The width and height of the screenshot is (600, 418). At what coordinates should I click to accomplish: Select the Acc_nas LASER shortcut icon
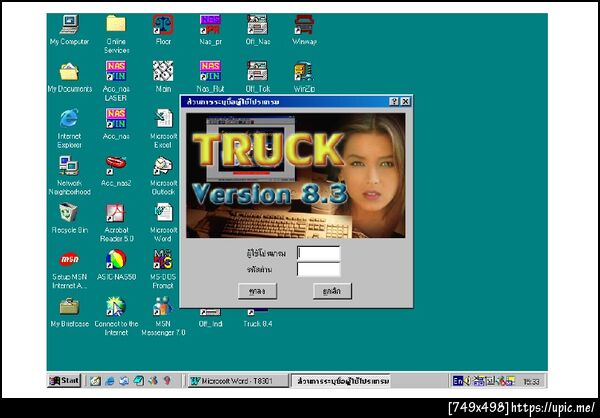coord(116,71)
